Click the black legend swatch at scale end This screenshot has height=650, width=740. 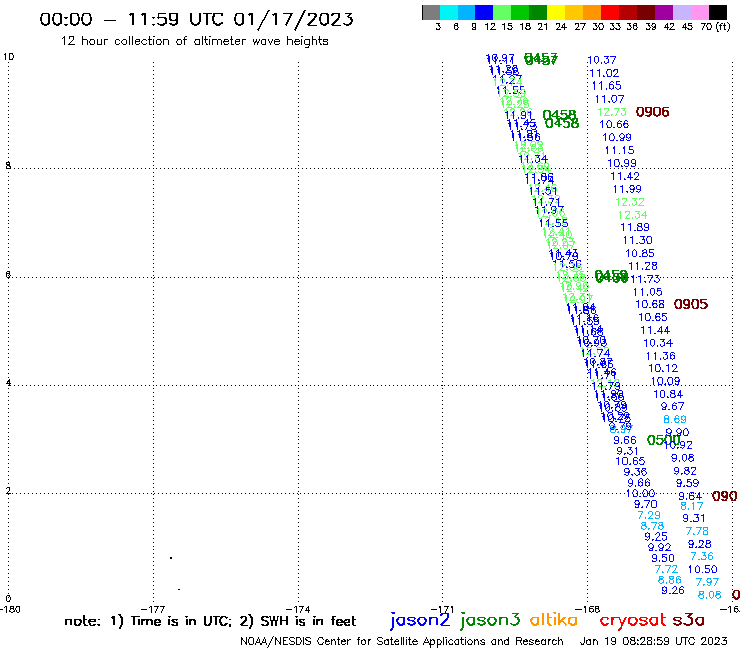click(717, 12)
